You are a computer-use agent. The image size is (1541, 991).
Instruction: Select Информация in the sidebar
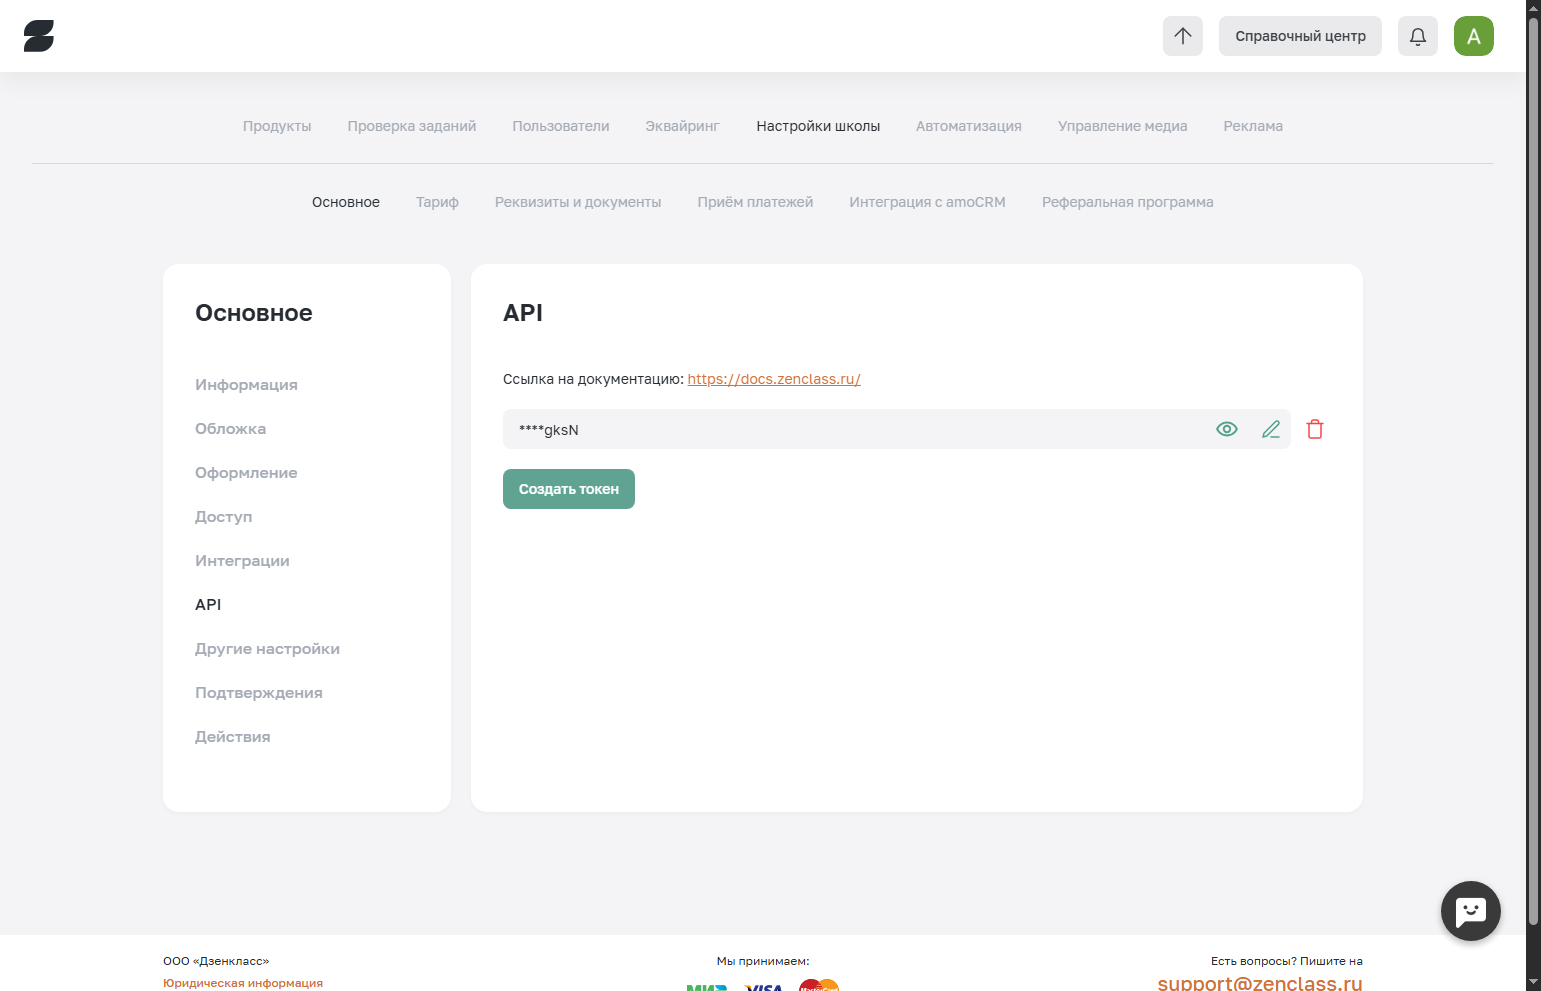(246, 385)
